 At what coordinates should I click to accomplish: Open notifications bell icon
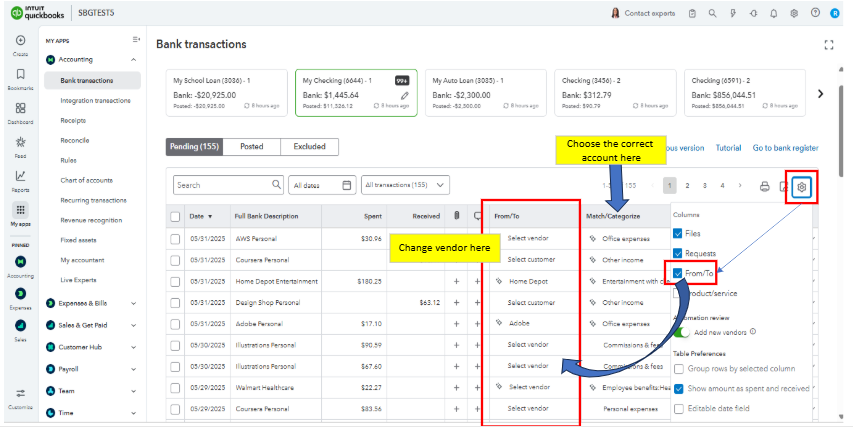774,14
